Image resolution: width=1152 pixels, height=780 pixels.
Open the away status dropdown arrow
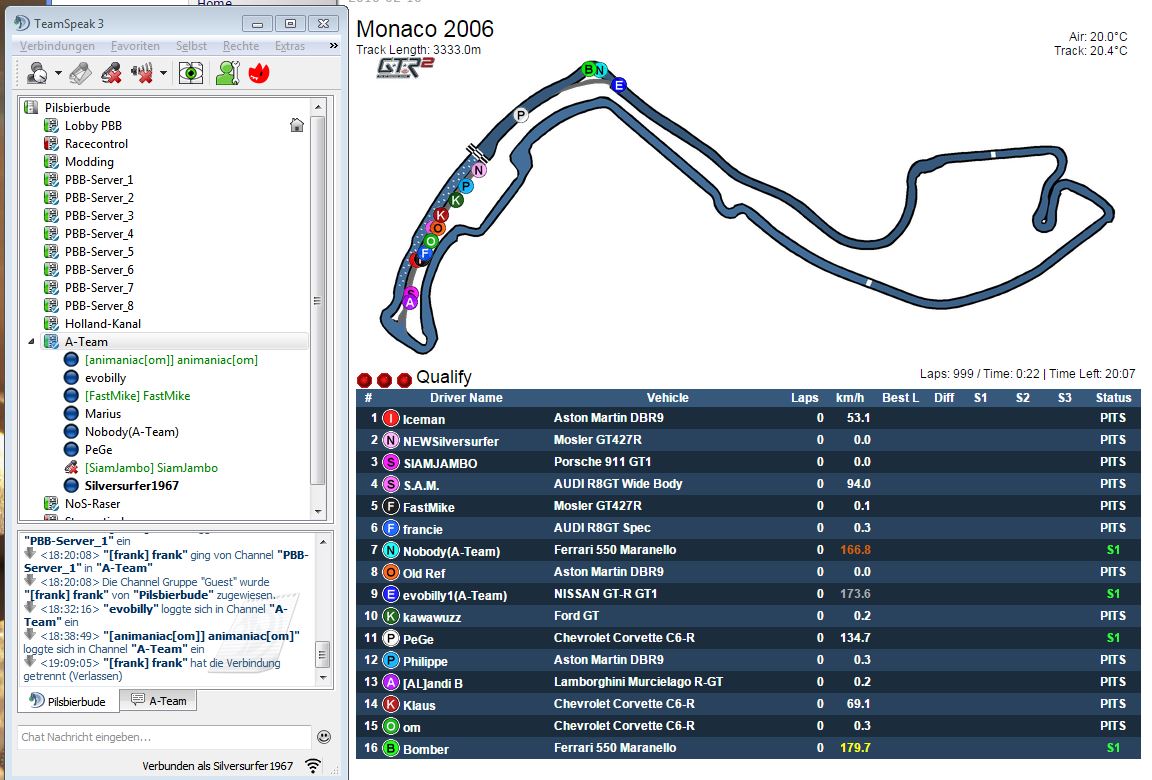click(58, 74)
